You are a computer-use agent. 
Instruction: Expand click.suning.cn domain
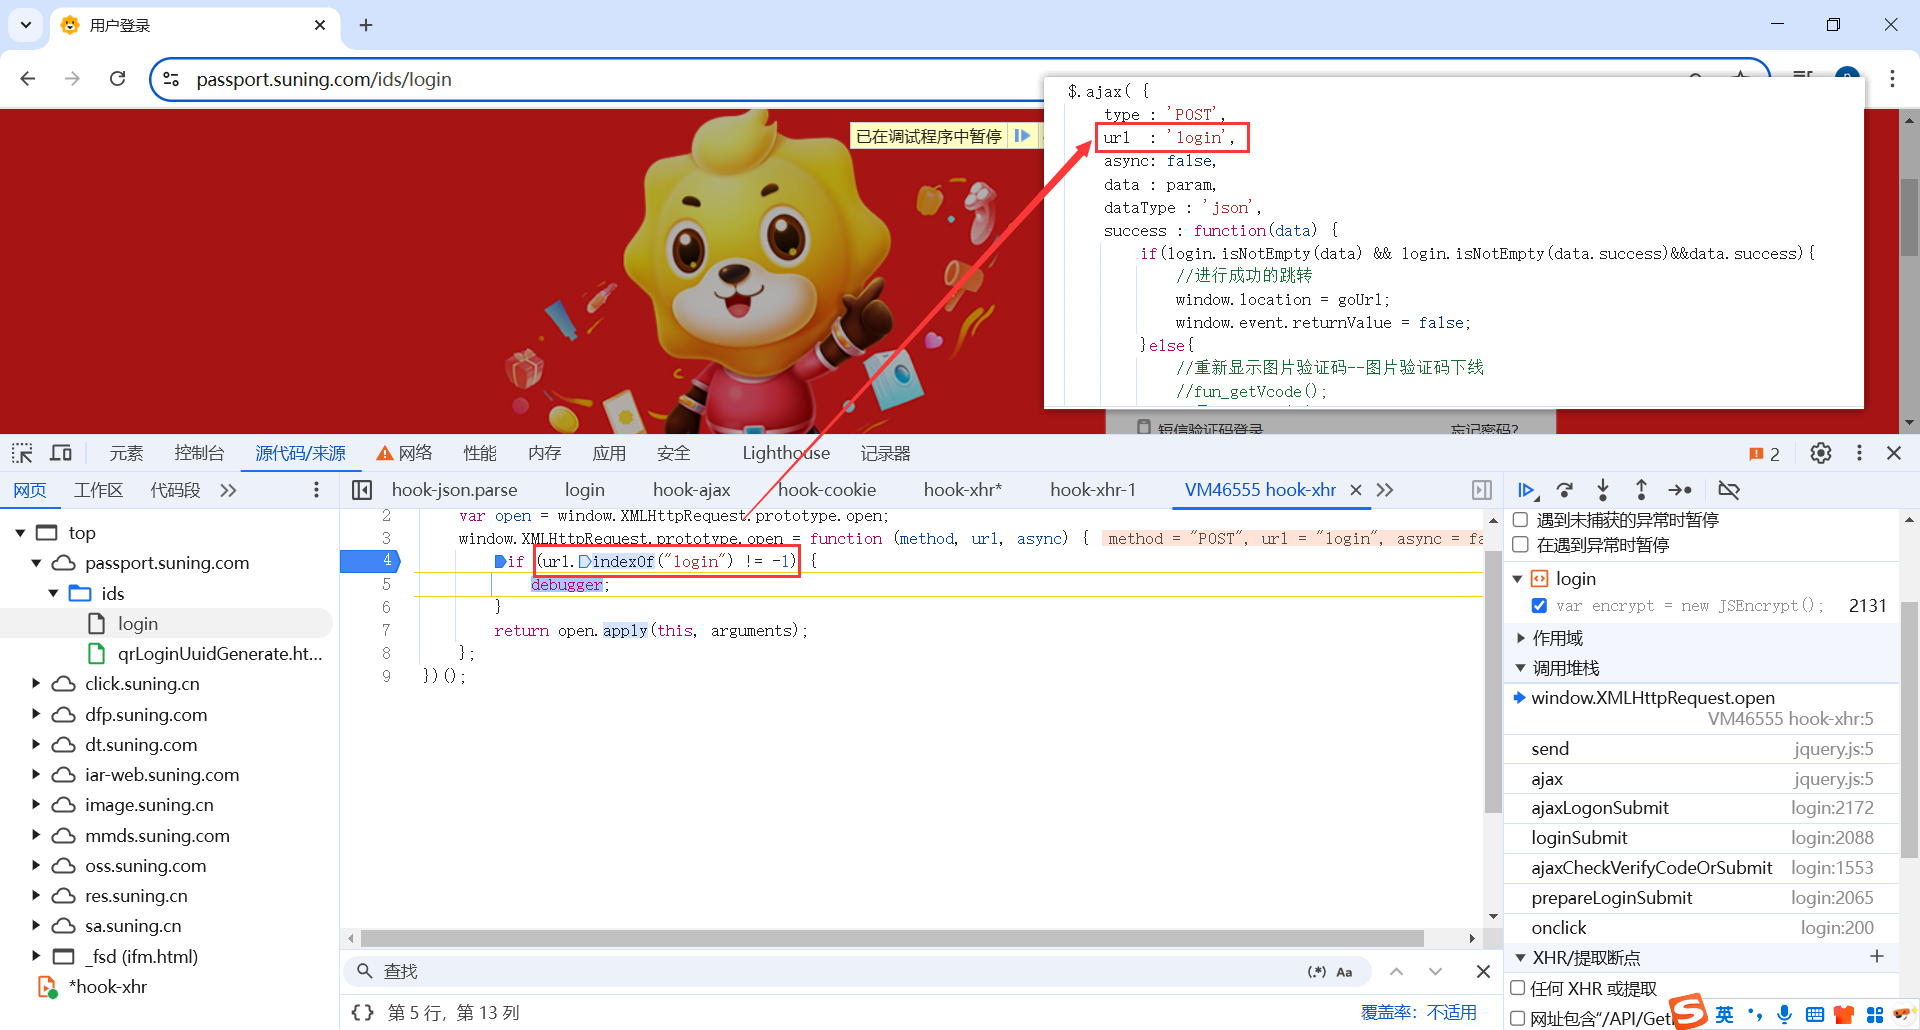pos(37,684)
